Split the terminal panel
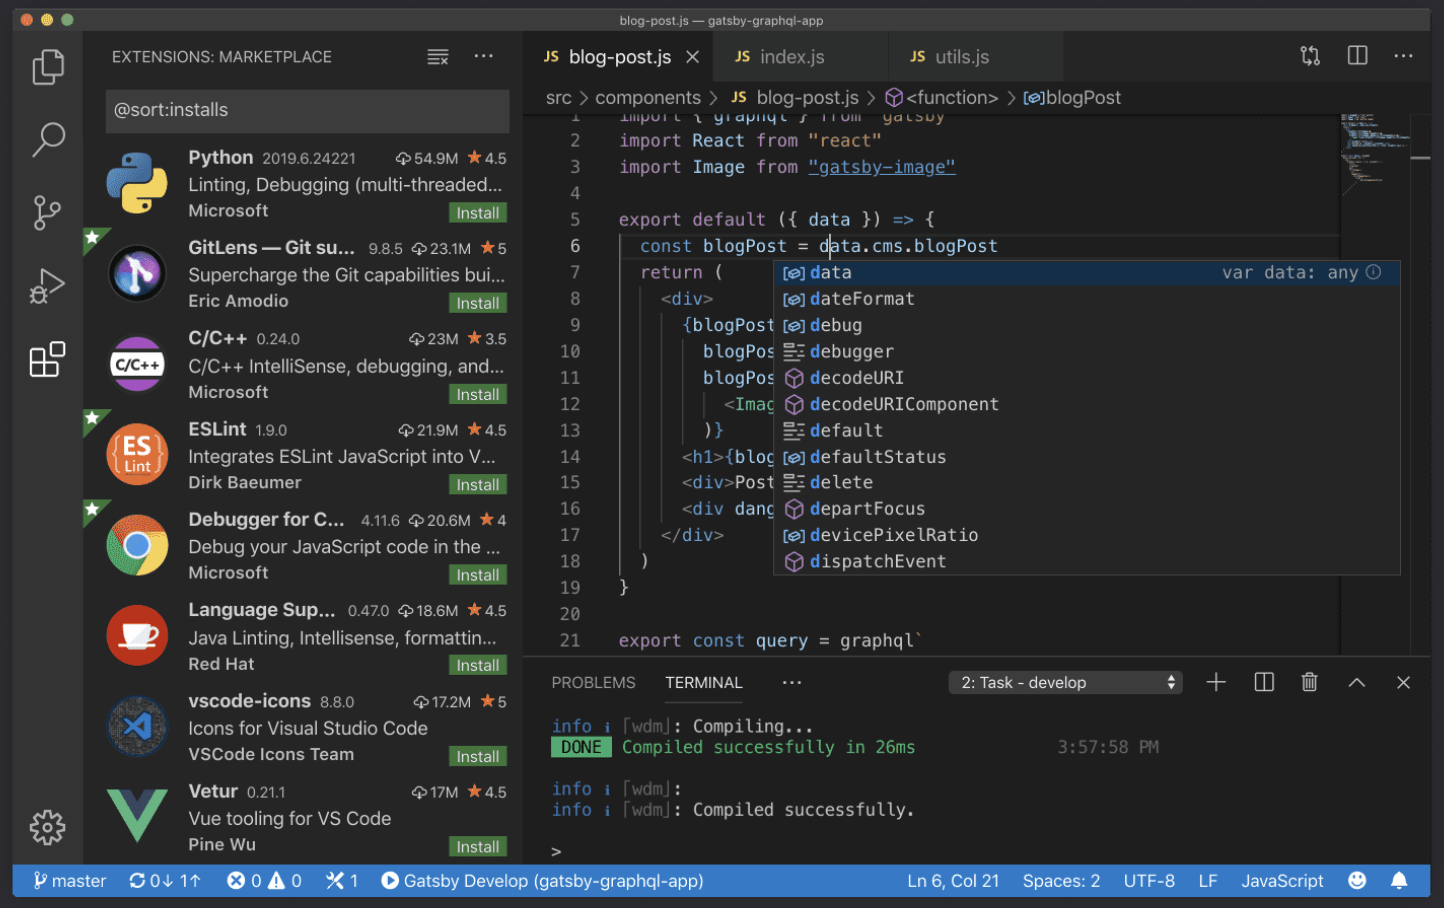 (1264, 682)
